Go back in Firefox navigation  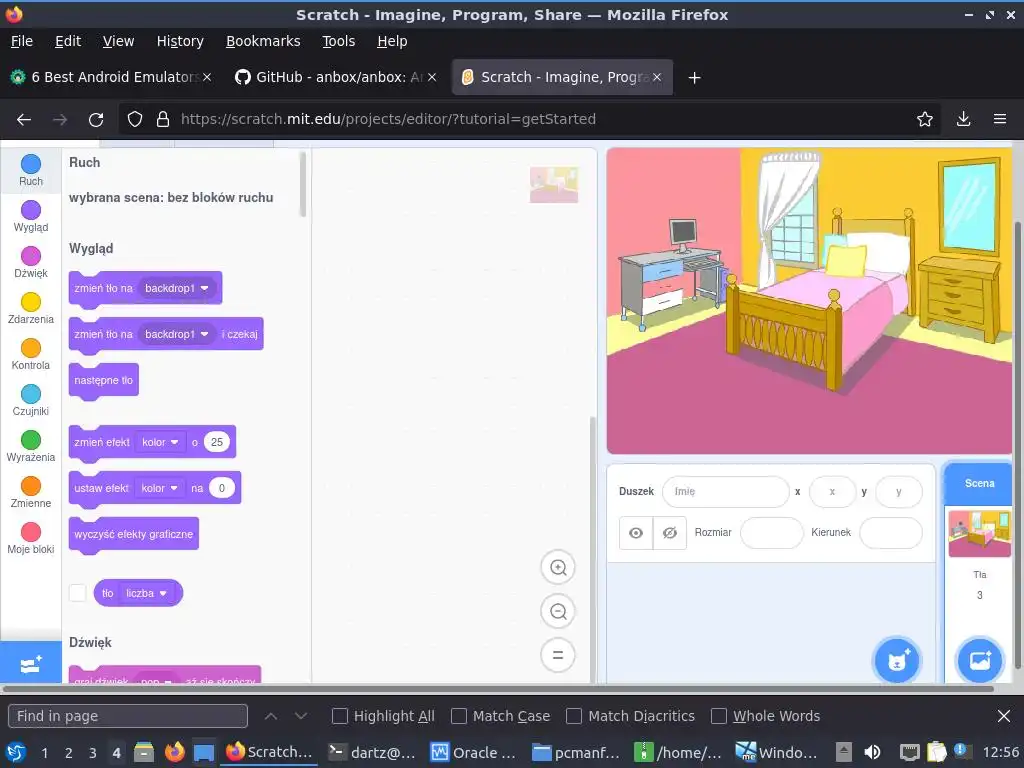click(24, 120)
